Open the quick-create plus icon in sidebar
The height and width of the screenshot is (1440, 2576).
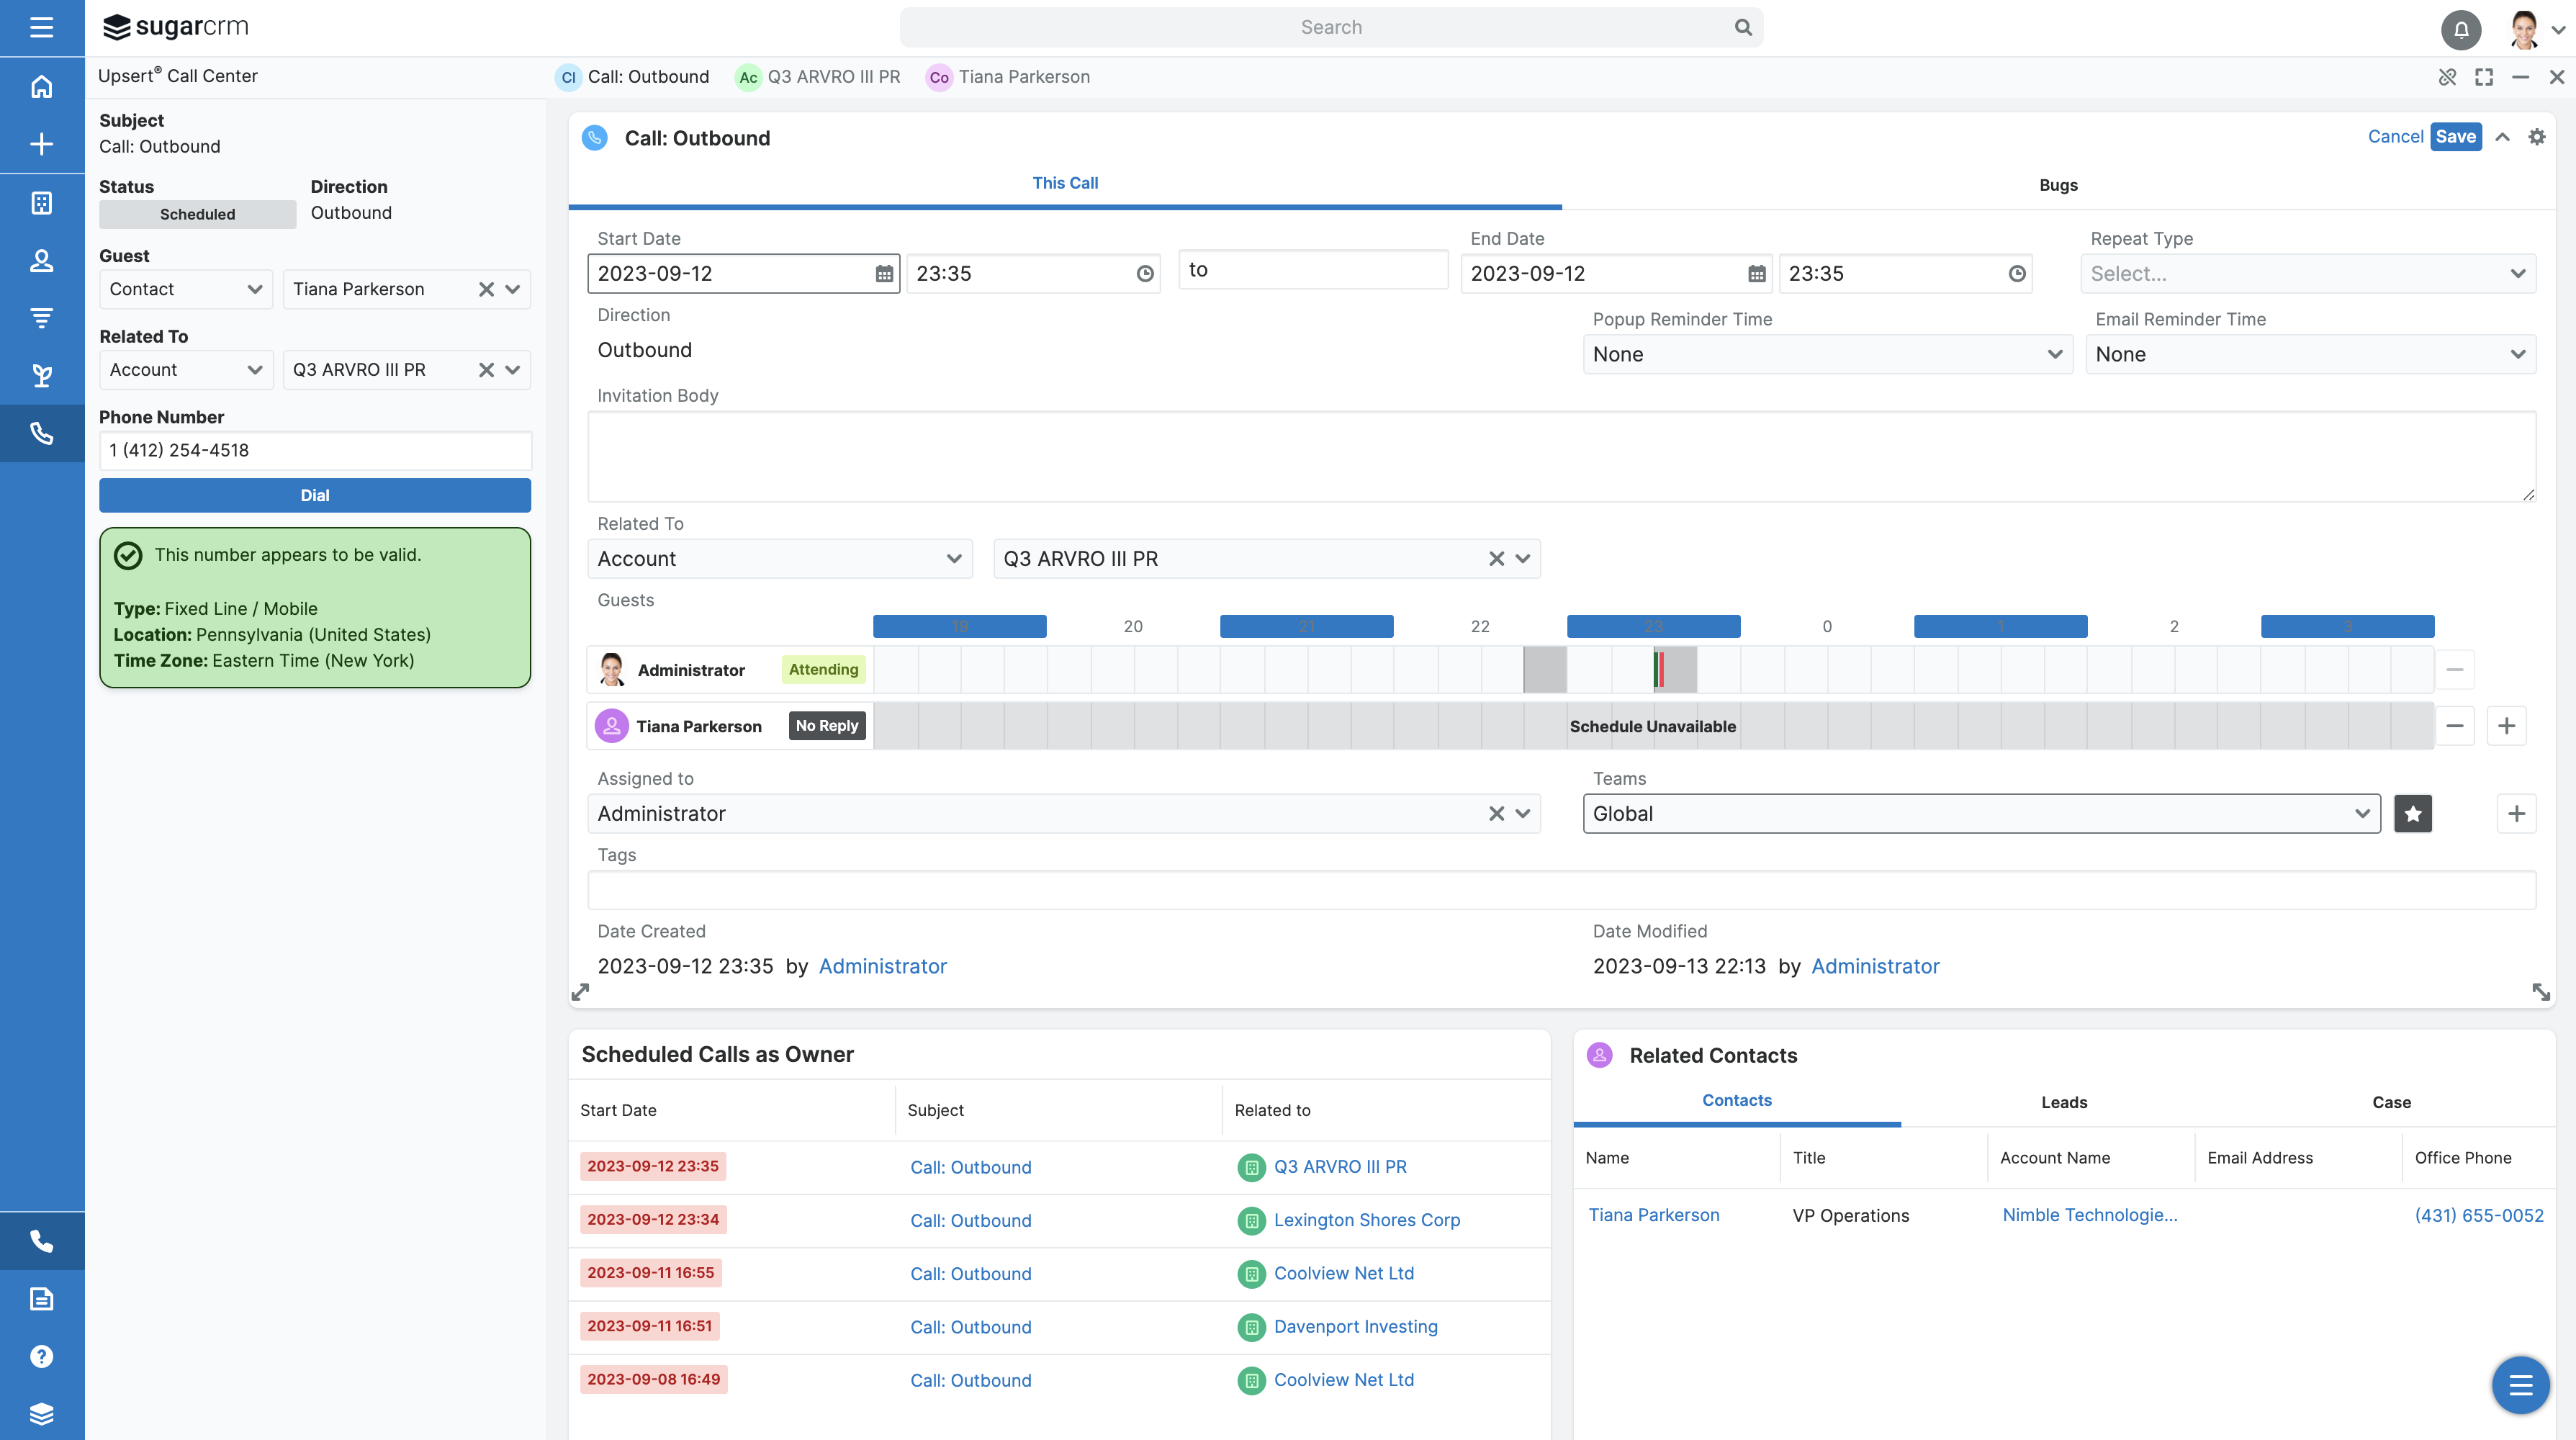tap(42, 144)
